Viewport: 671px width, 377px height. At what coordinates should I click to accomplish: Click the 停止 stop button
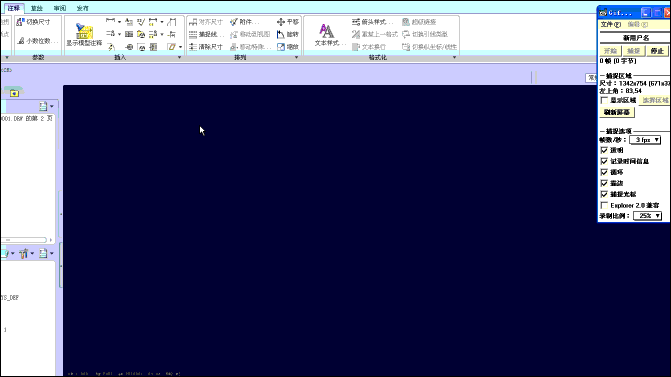tap(657, 51)
